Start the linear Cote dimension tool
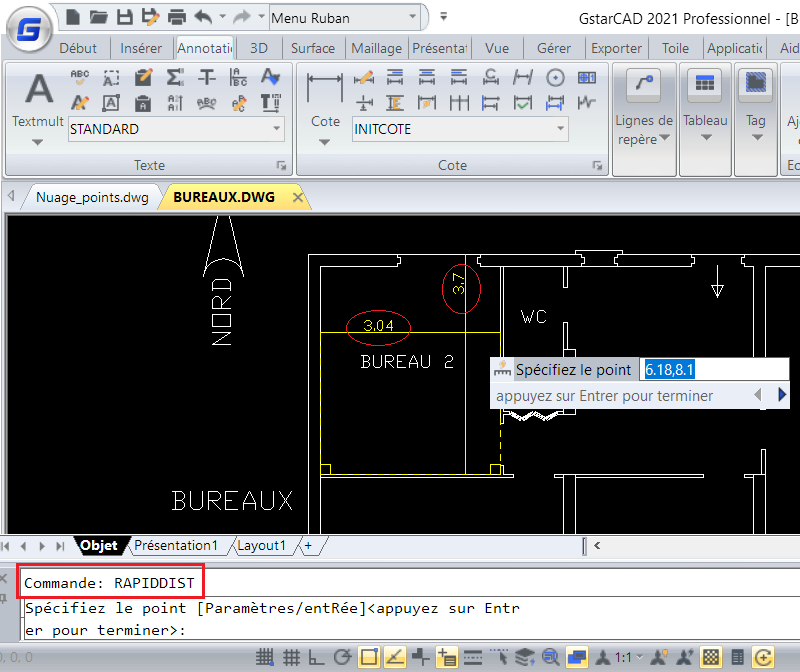800x672 pixels. click(x=324, y=89)
